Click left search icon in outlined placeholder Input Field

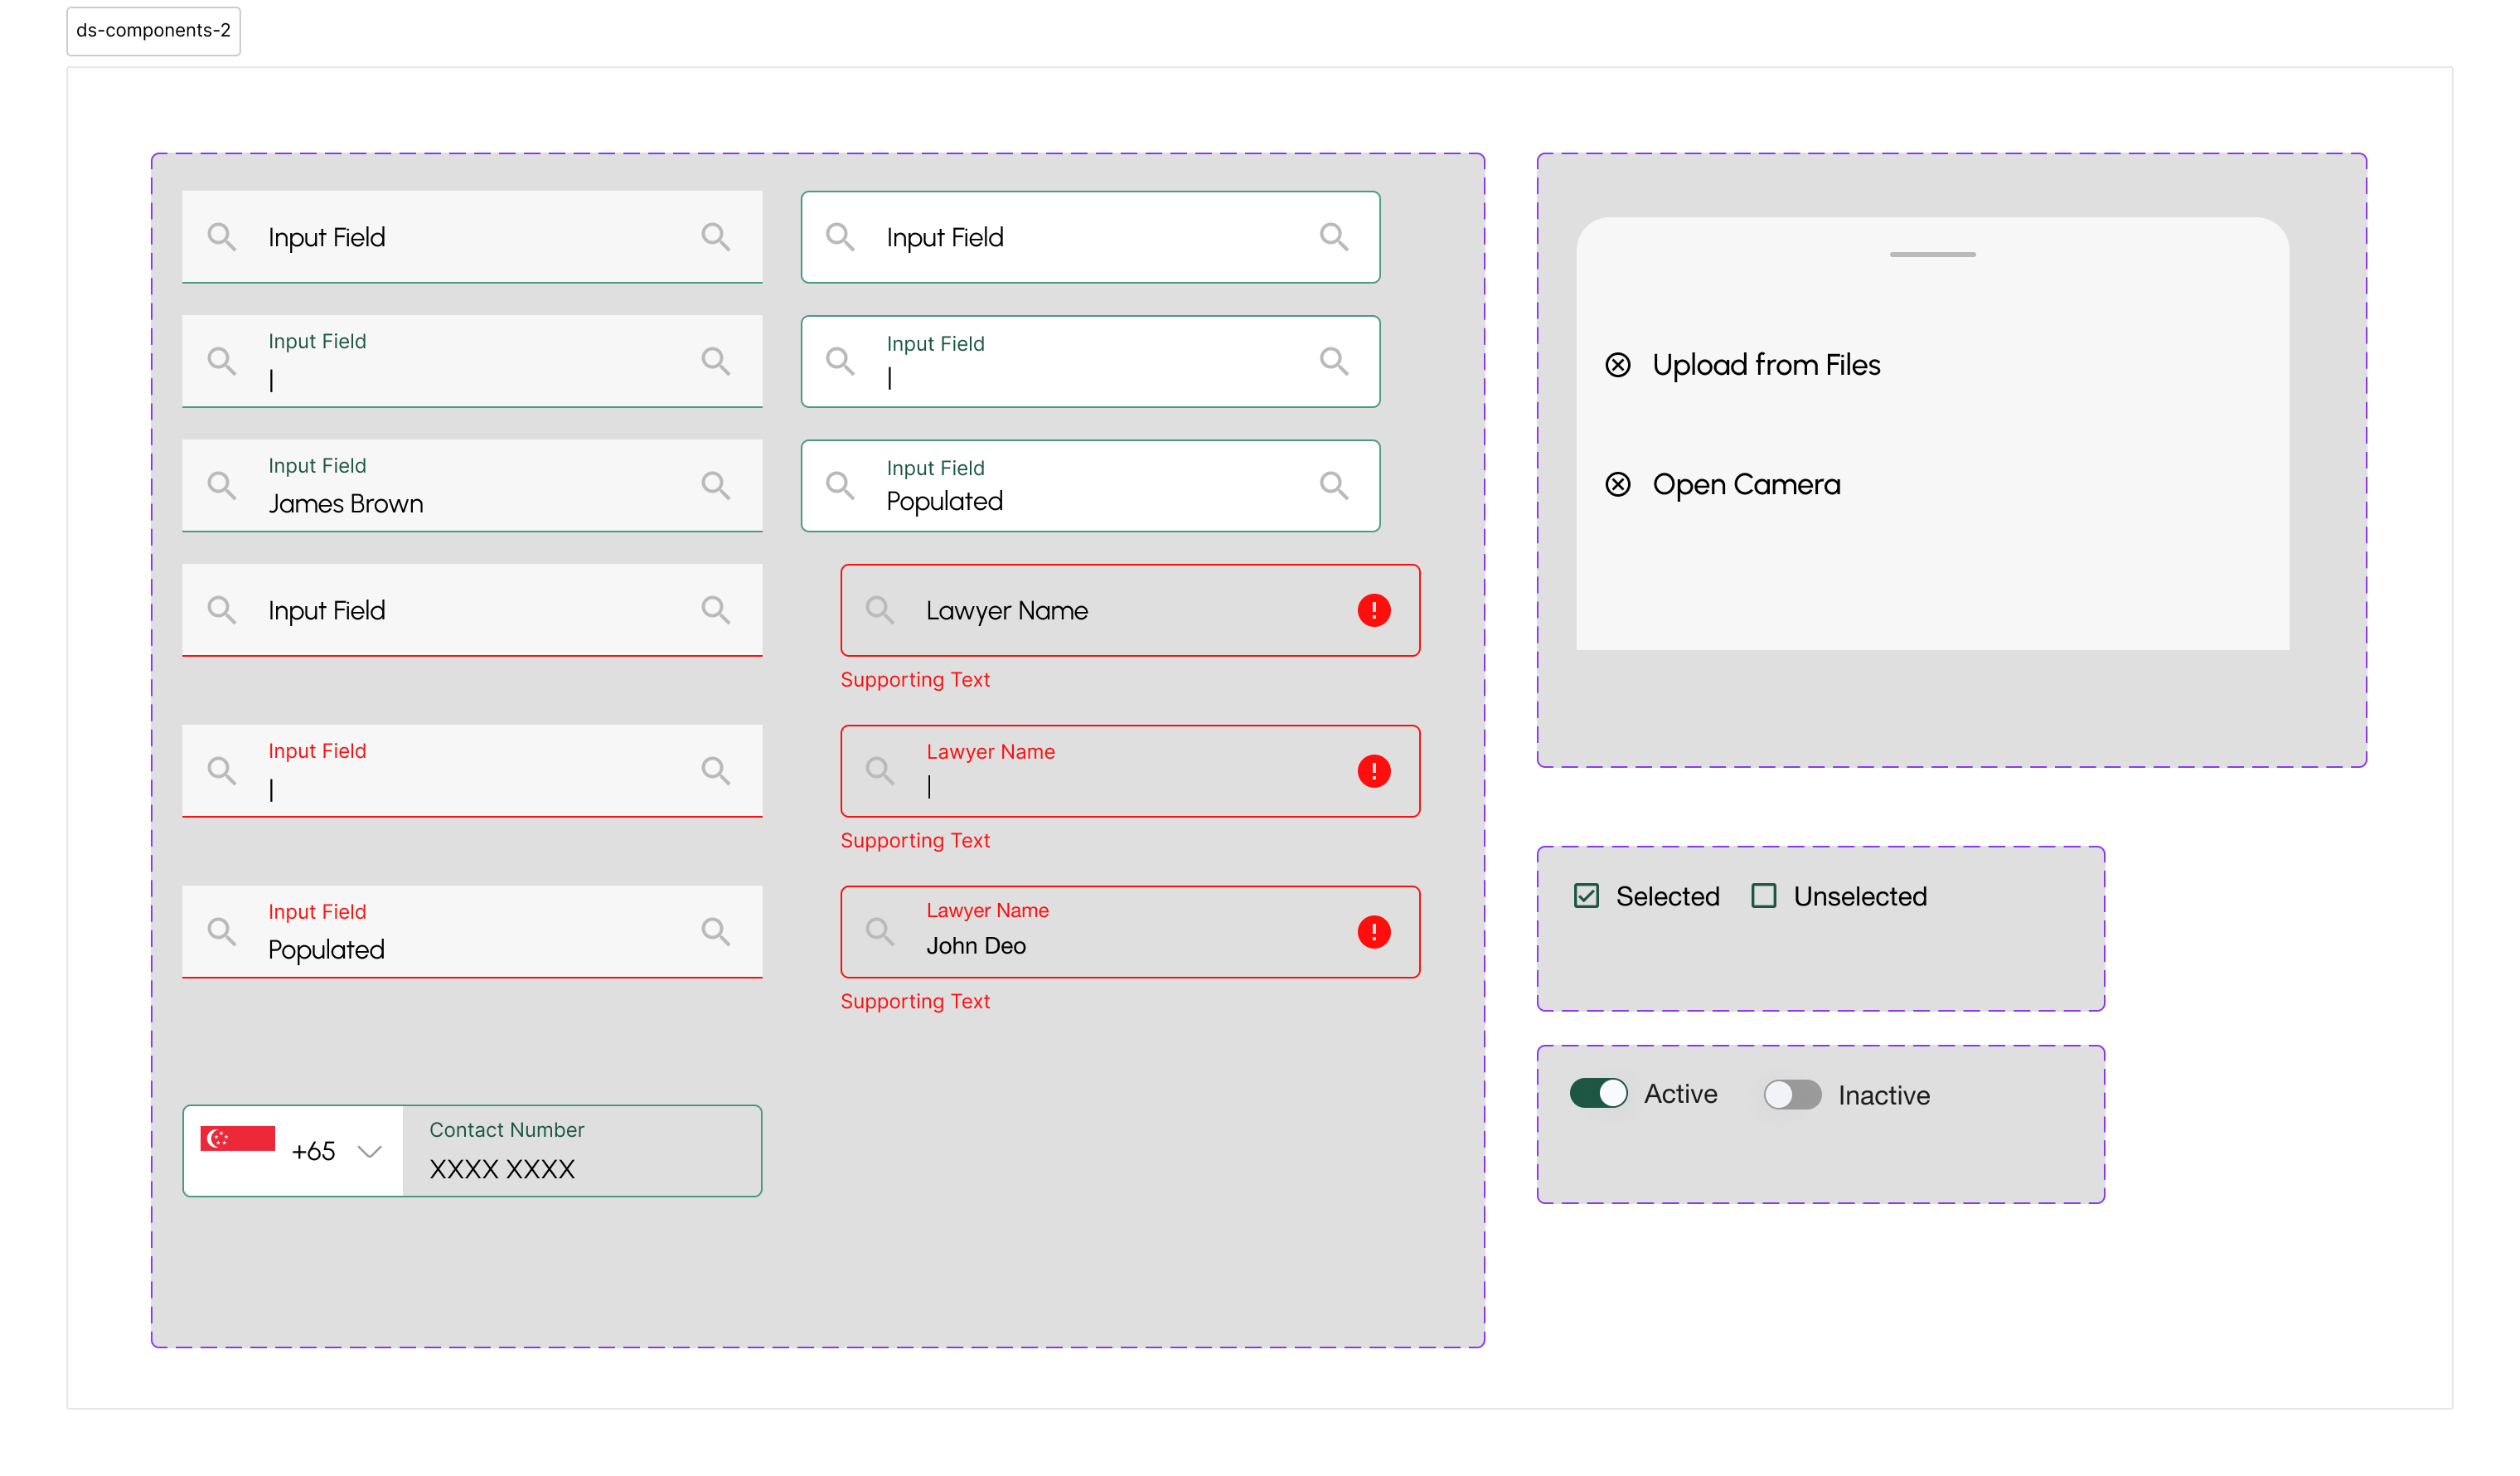click(840, 237)
